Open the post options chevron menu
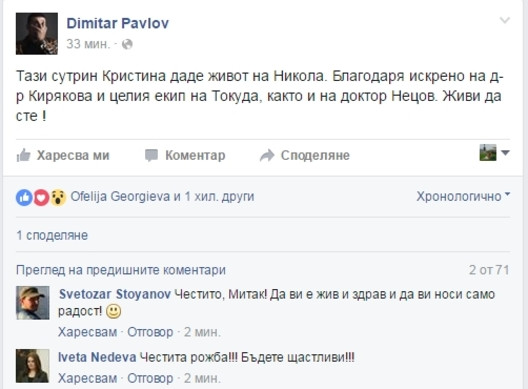The image size is (528, 389). [x=504, y=21]
